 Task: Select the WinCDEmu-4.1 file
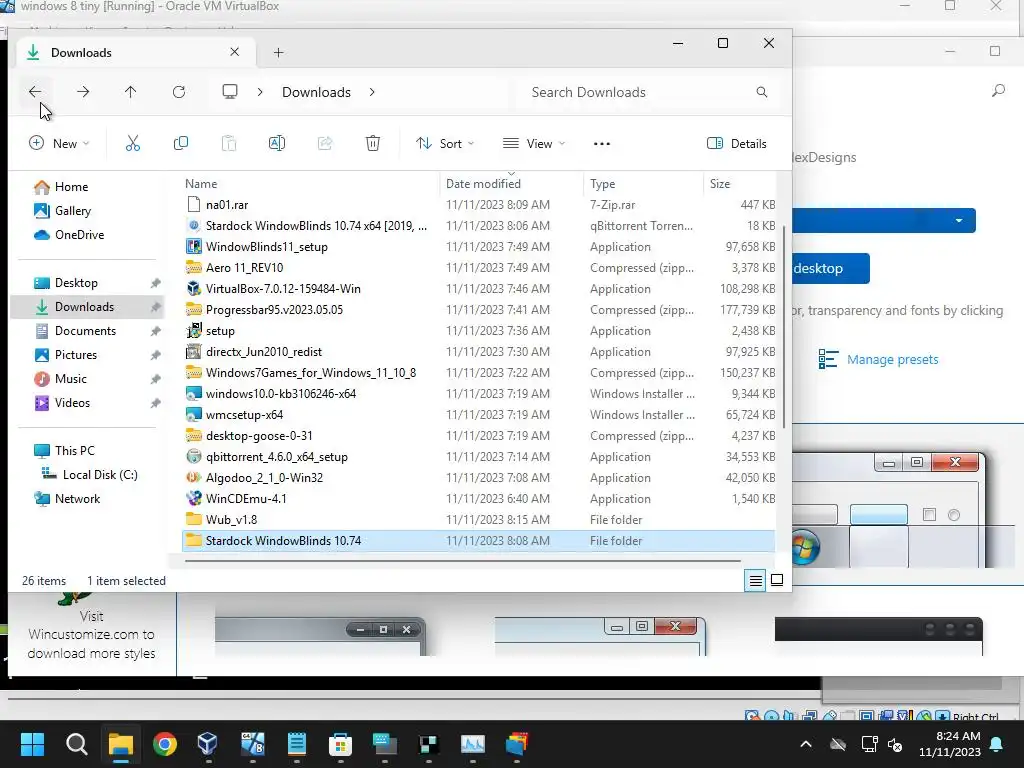pos(479,499)
